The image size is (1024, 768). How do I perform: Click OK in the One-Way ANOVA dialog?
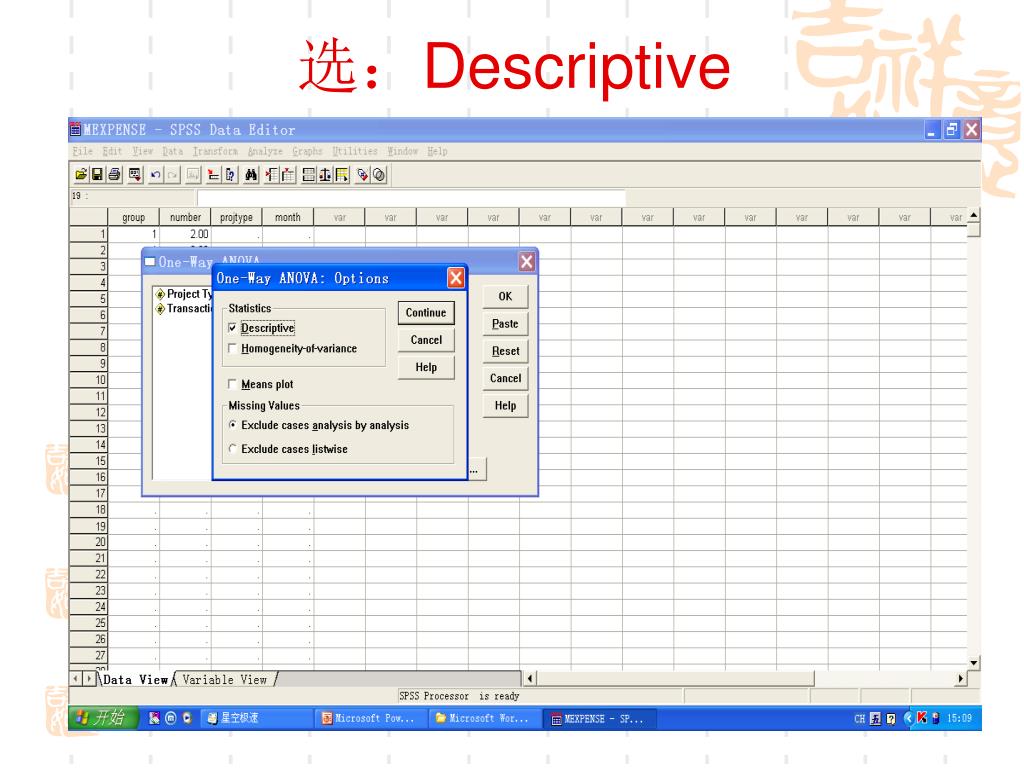(505, 296)
